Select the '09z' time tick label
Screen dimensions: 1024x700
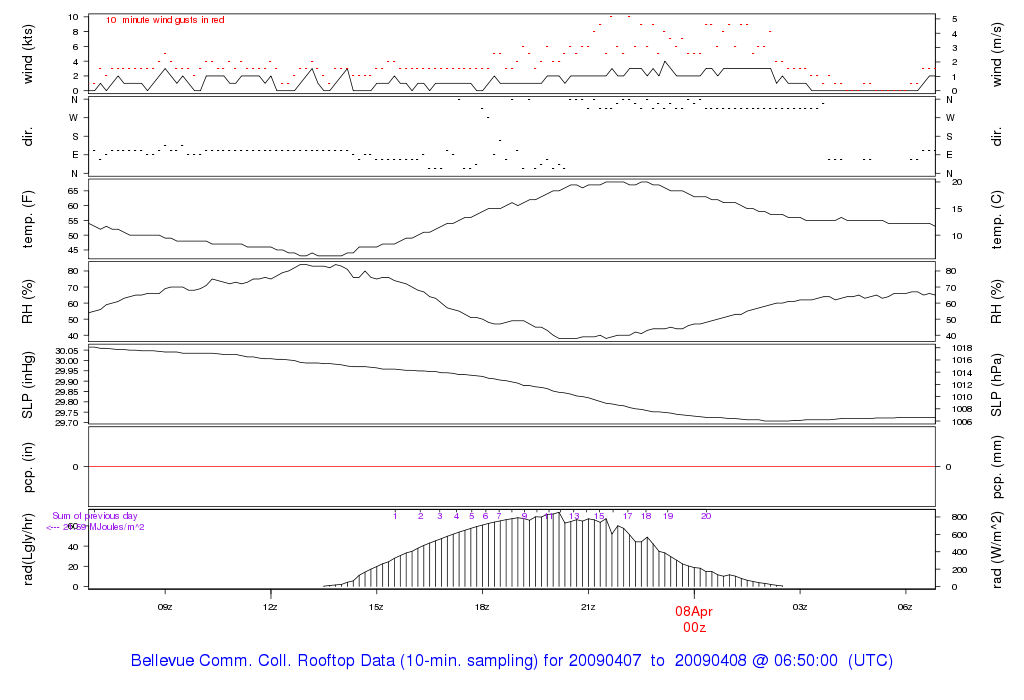tap(165, 607)
